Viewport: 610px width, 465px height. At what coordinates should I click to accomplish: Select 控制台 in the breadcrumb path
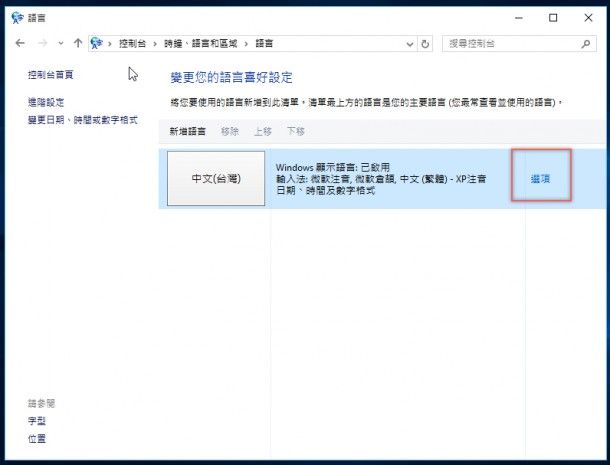click(132, 44)
